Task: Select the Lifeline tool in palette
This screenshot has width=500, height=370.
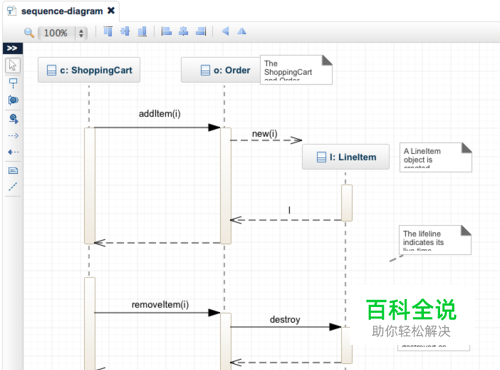Action: pyautogui.click(x=13, y=83)
